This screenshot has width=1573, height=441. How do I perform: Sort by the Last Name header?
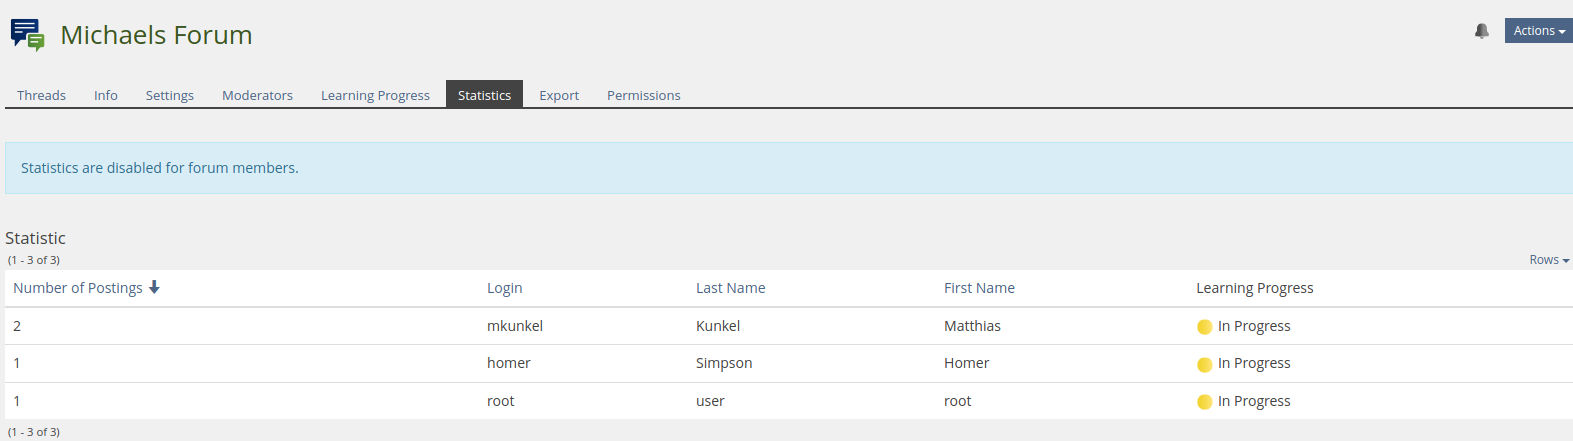click(x=730, y=288)
